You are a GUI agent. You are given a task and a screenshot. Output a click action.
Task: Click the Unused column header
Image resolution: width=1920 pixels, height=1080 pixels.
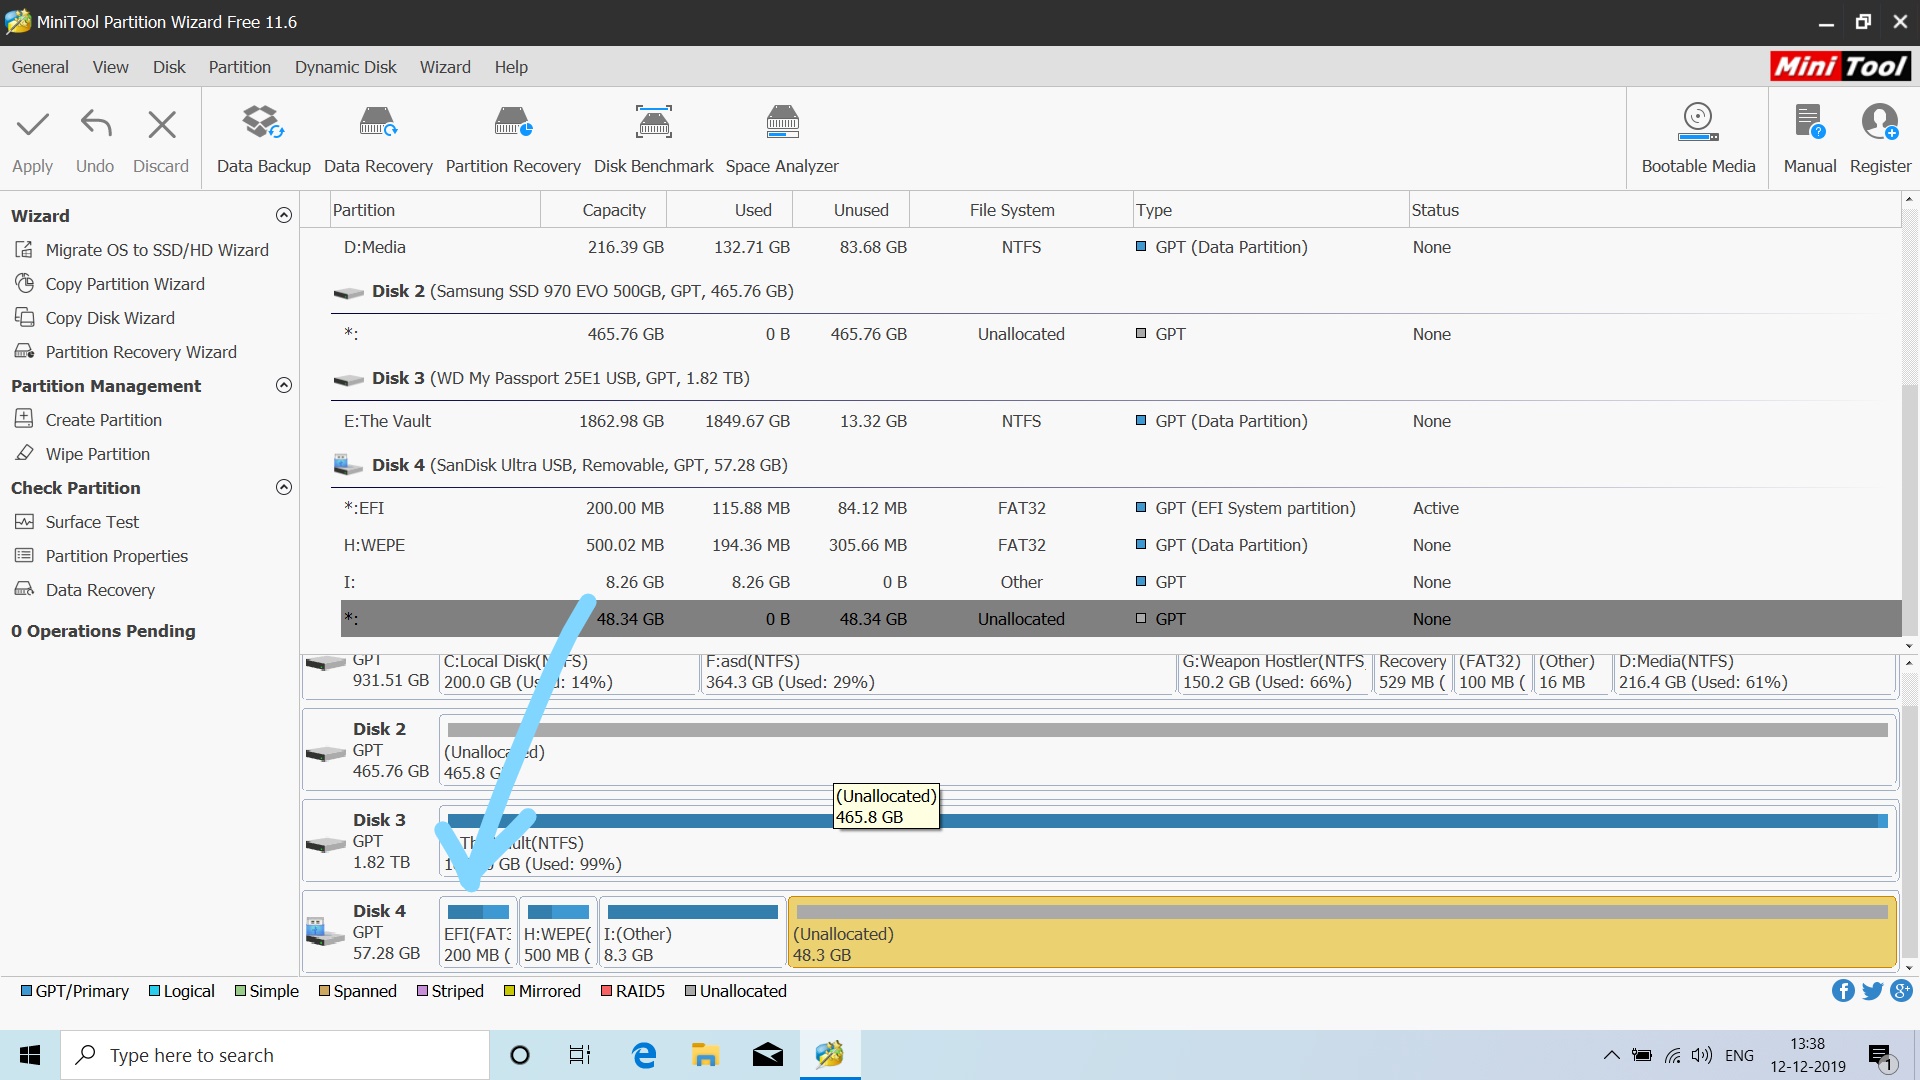pyautogui.click(x=851, y=210)
